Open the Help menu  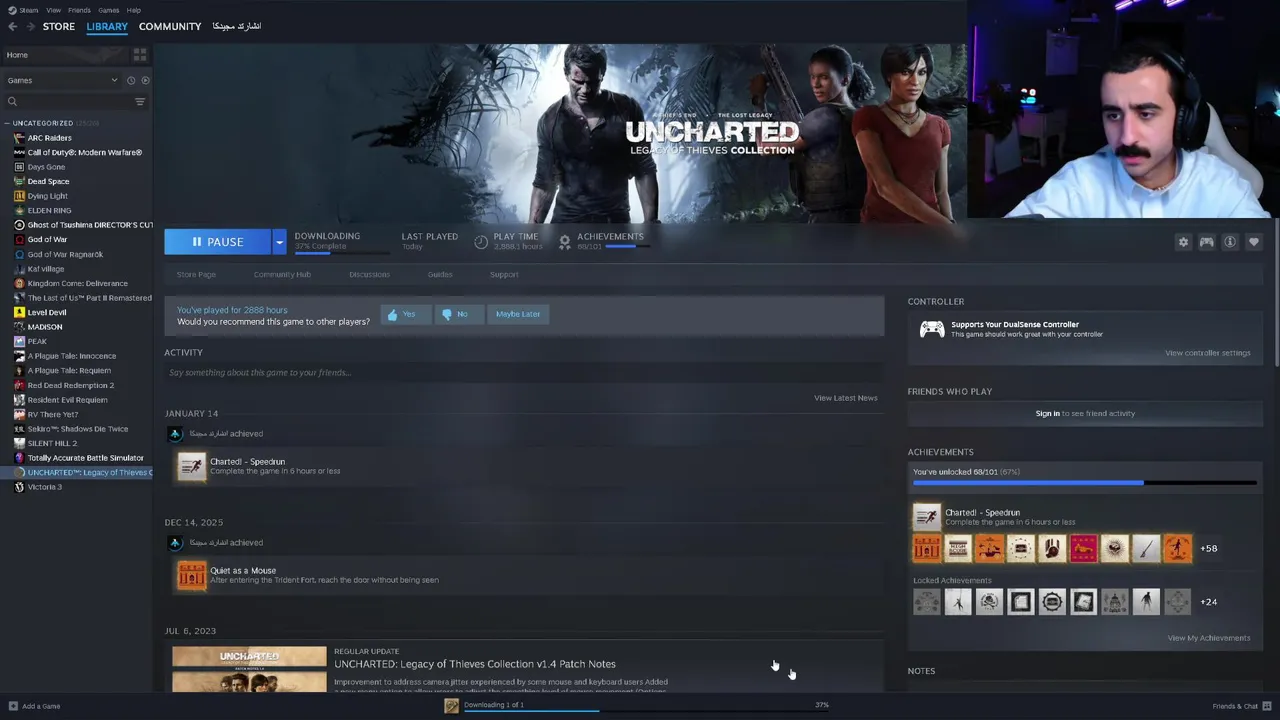[x=134, y=10]
